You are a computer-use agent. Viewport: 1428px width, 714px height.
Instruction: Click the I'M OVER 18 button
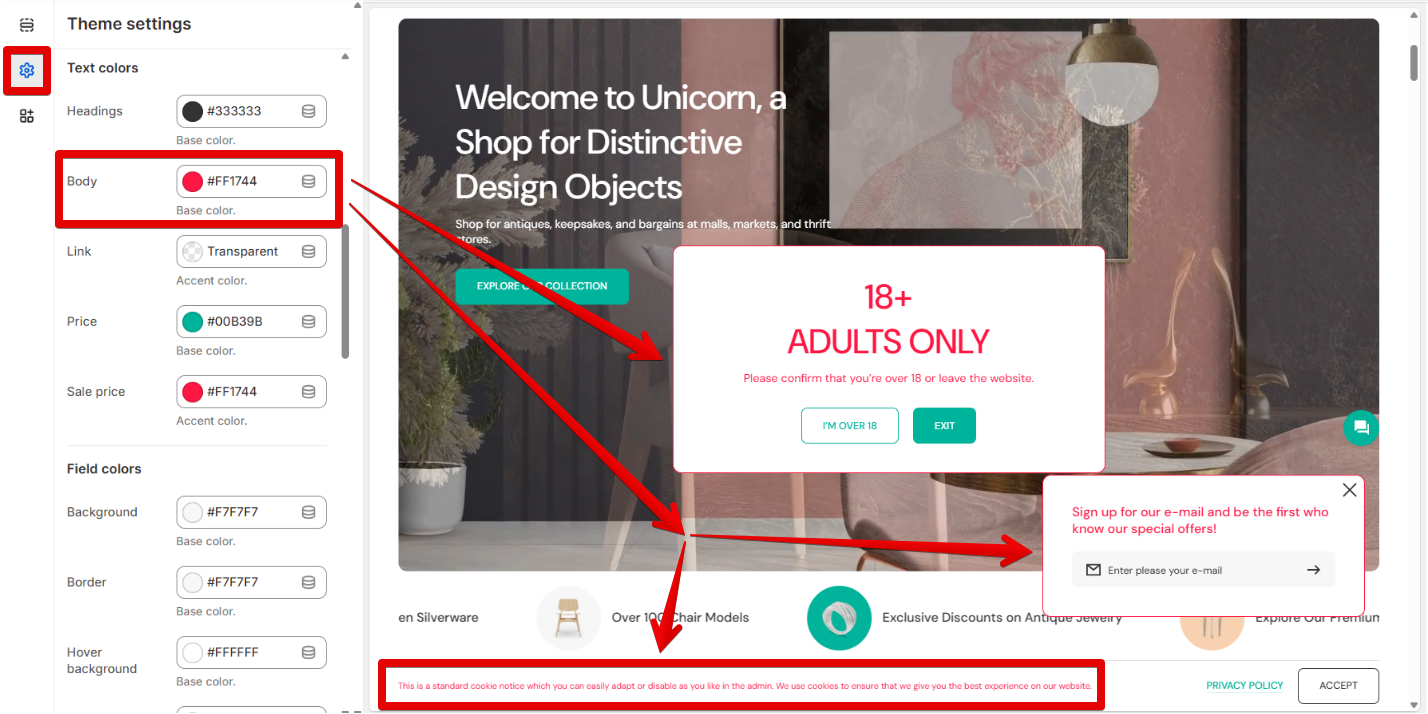tap(850, 426)
